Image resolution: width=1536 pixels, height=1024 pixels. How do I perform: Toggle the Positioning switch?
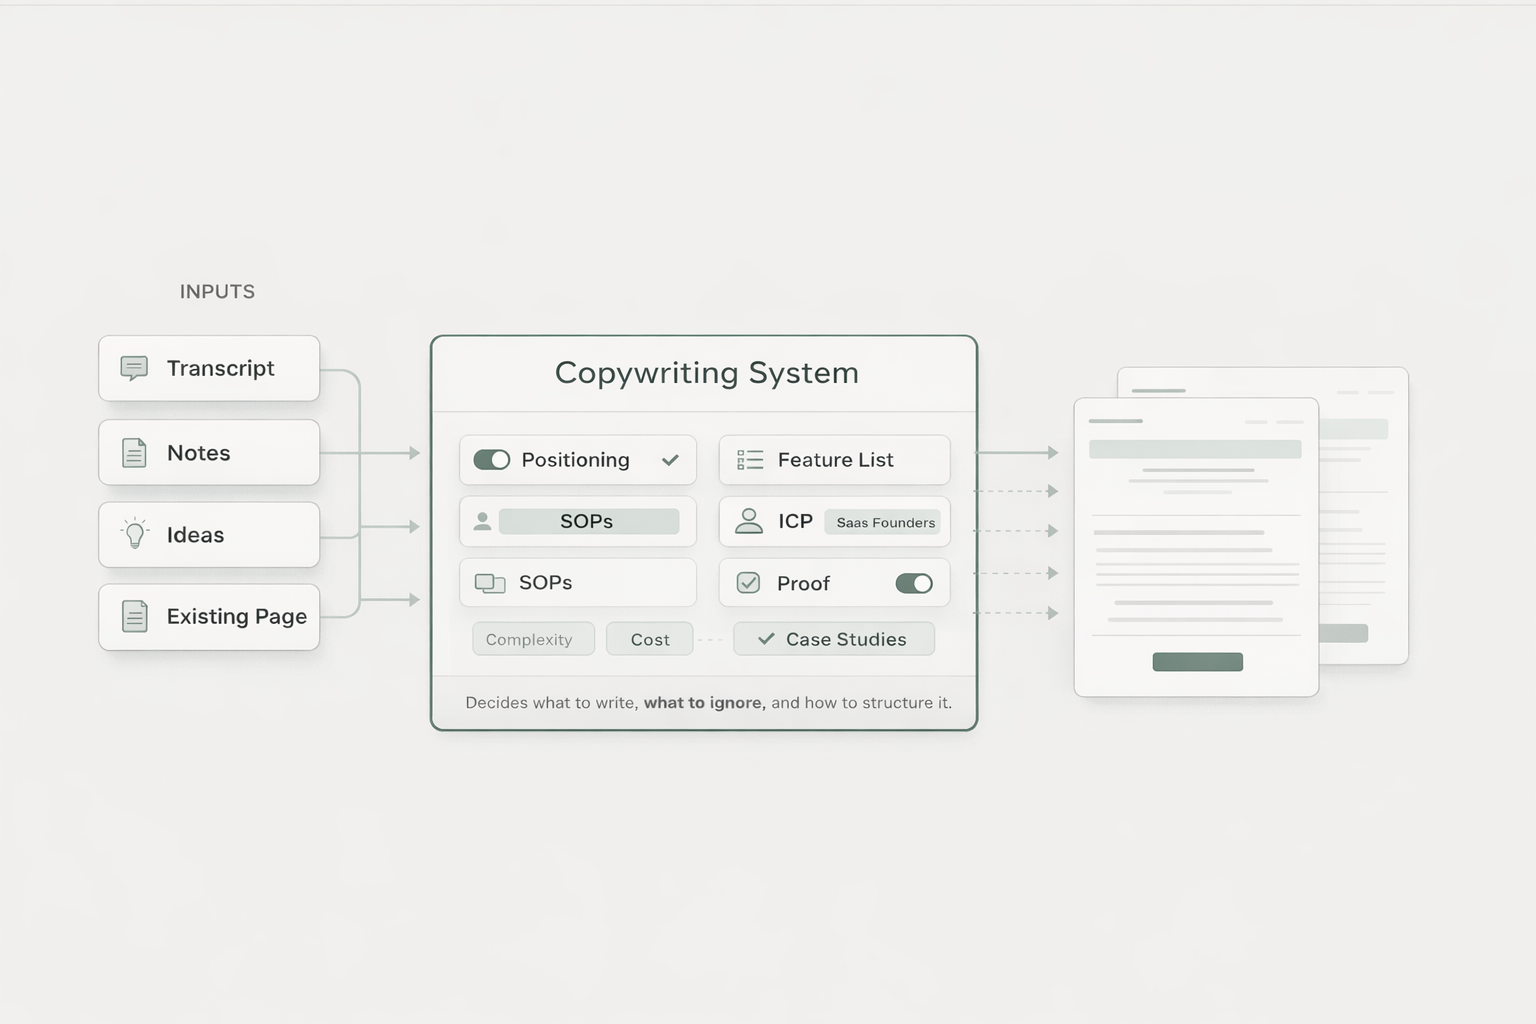click(492, 460)
